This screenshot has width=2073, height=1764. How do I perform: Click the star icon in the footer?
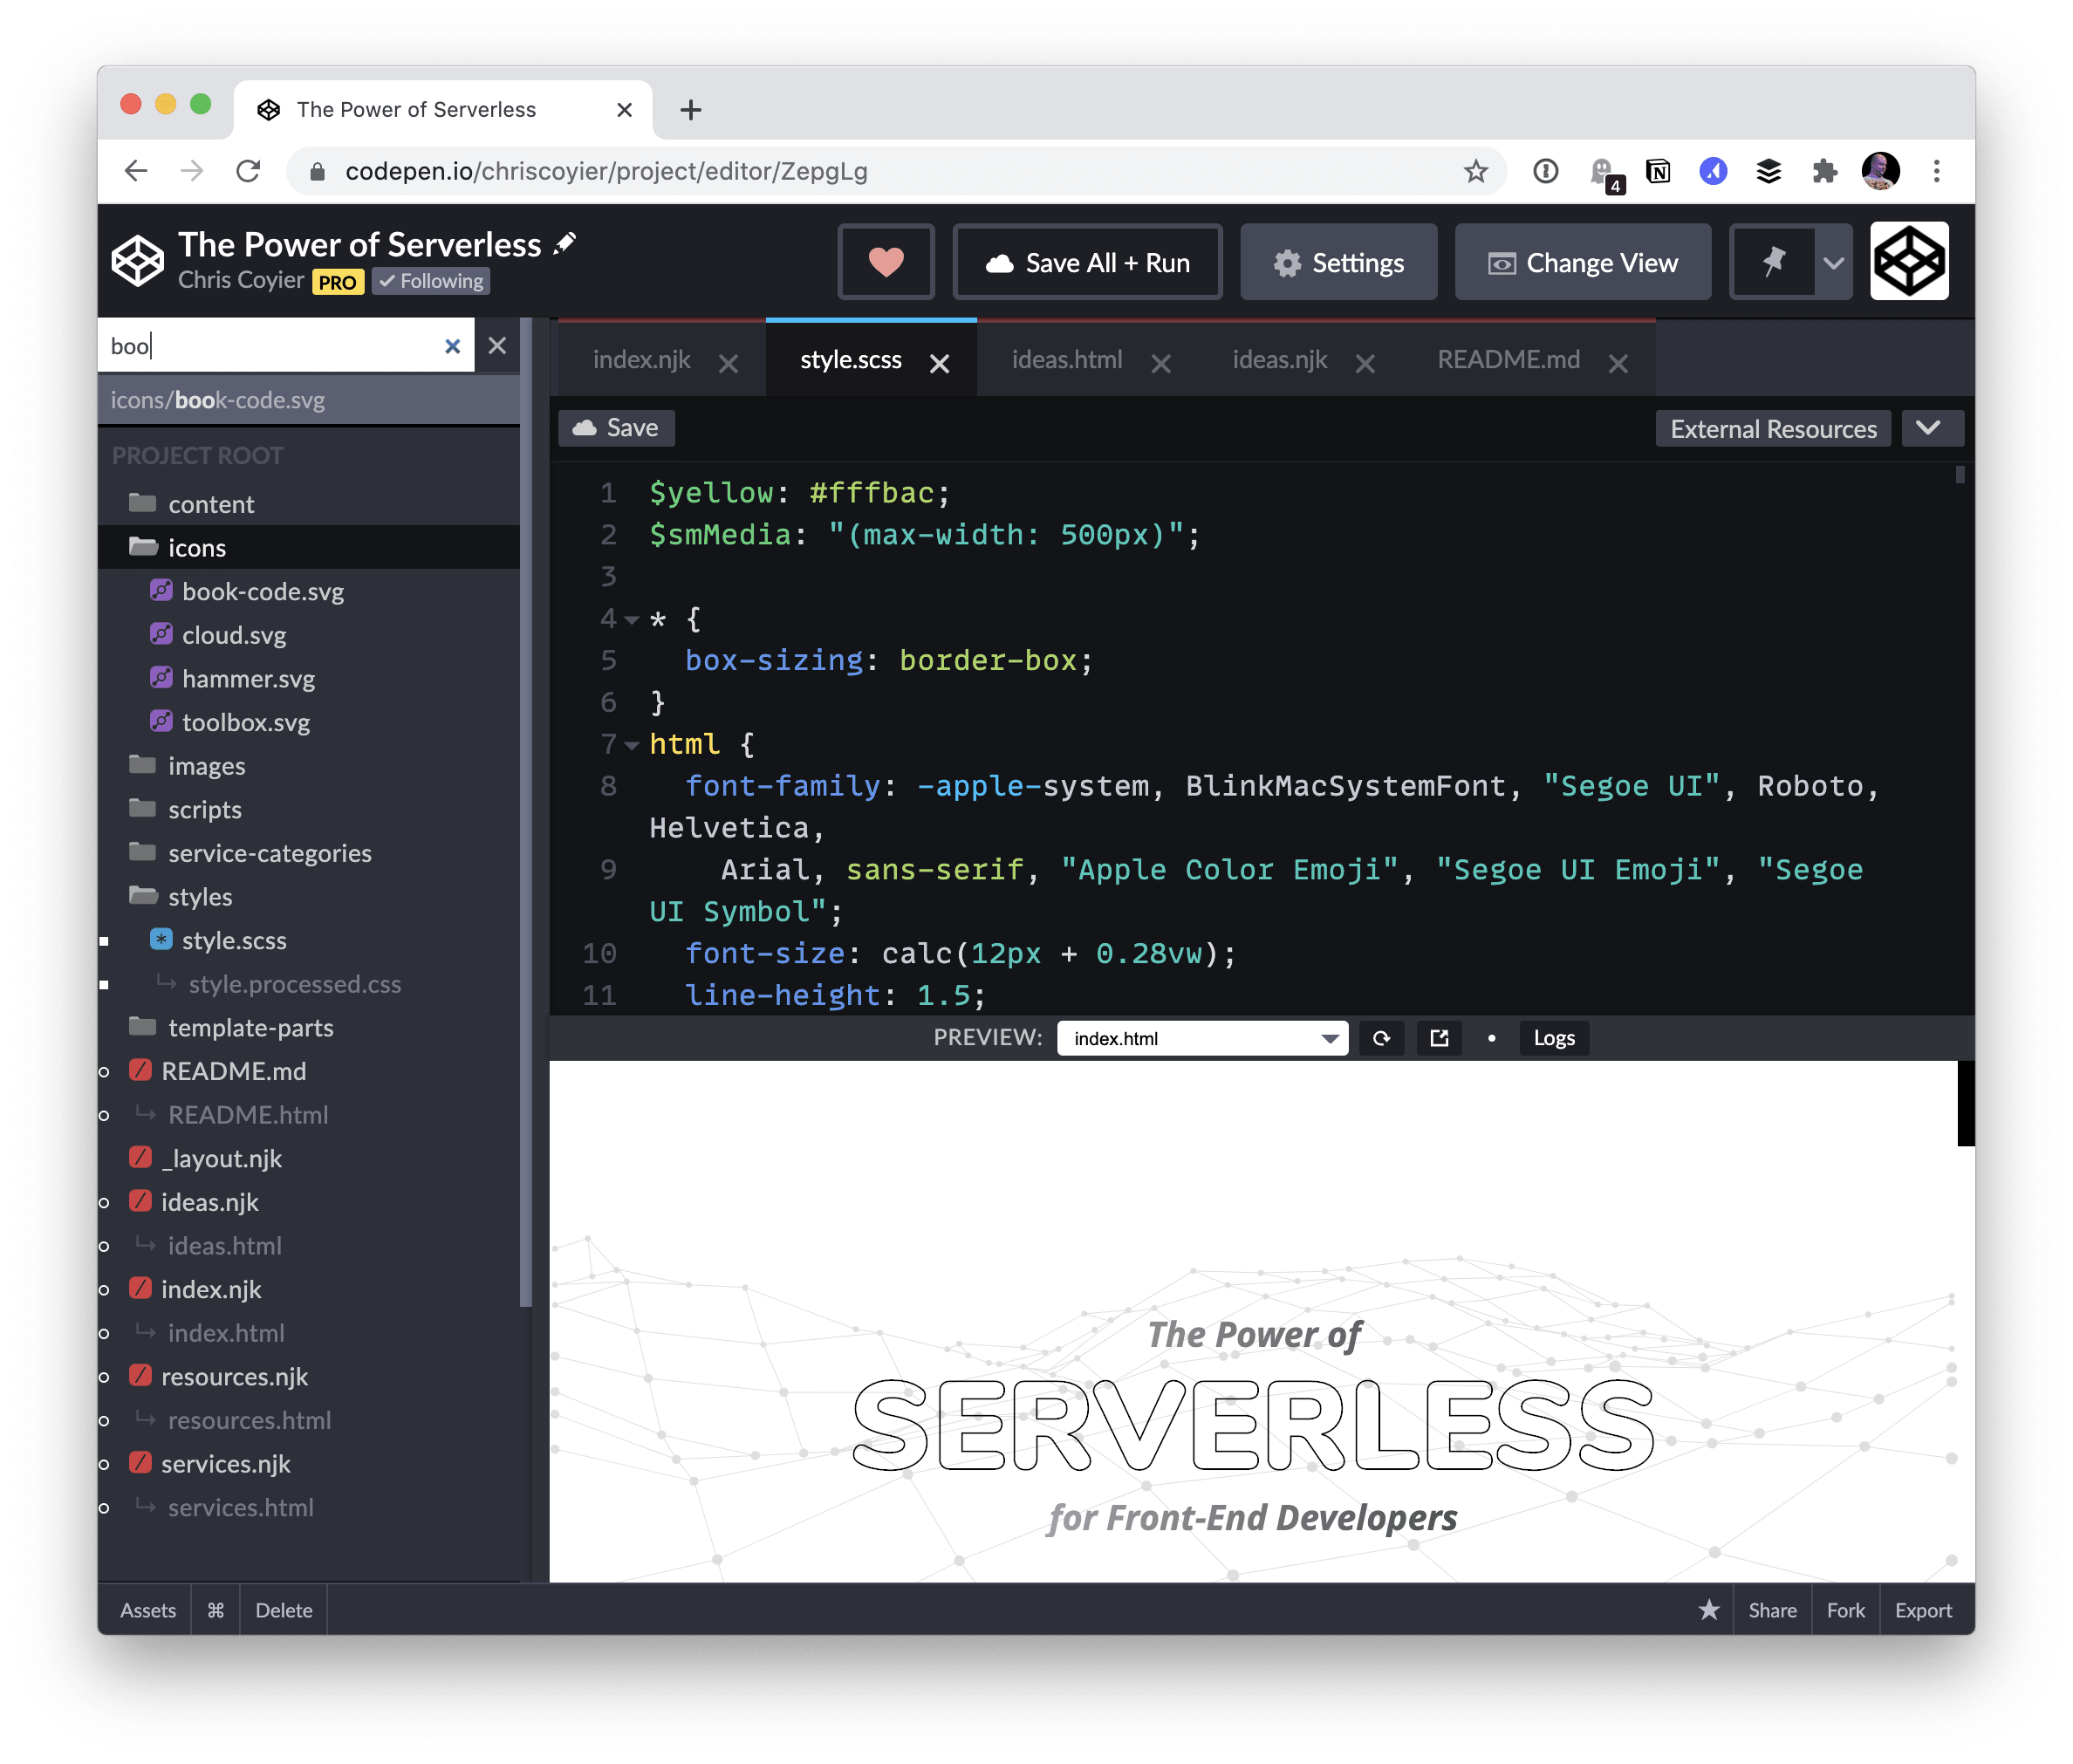[x=1709, y=1609]
